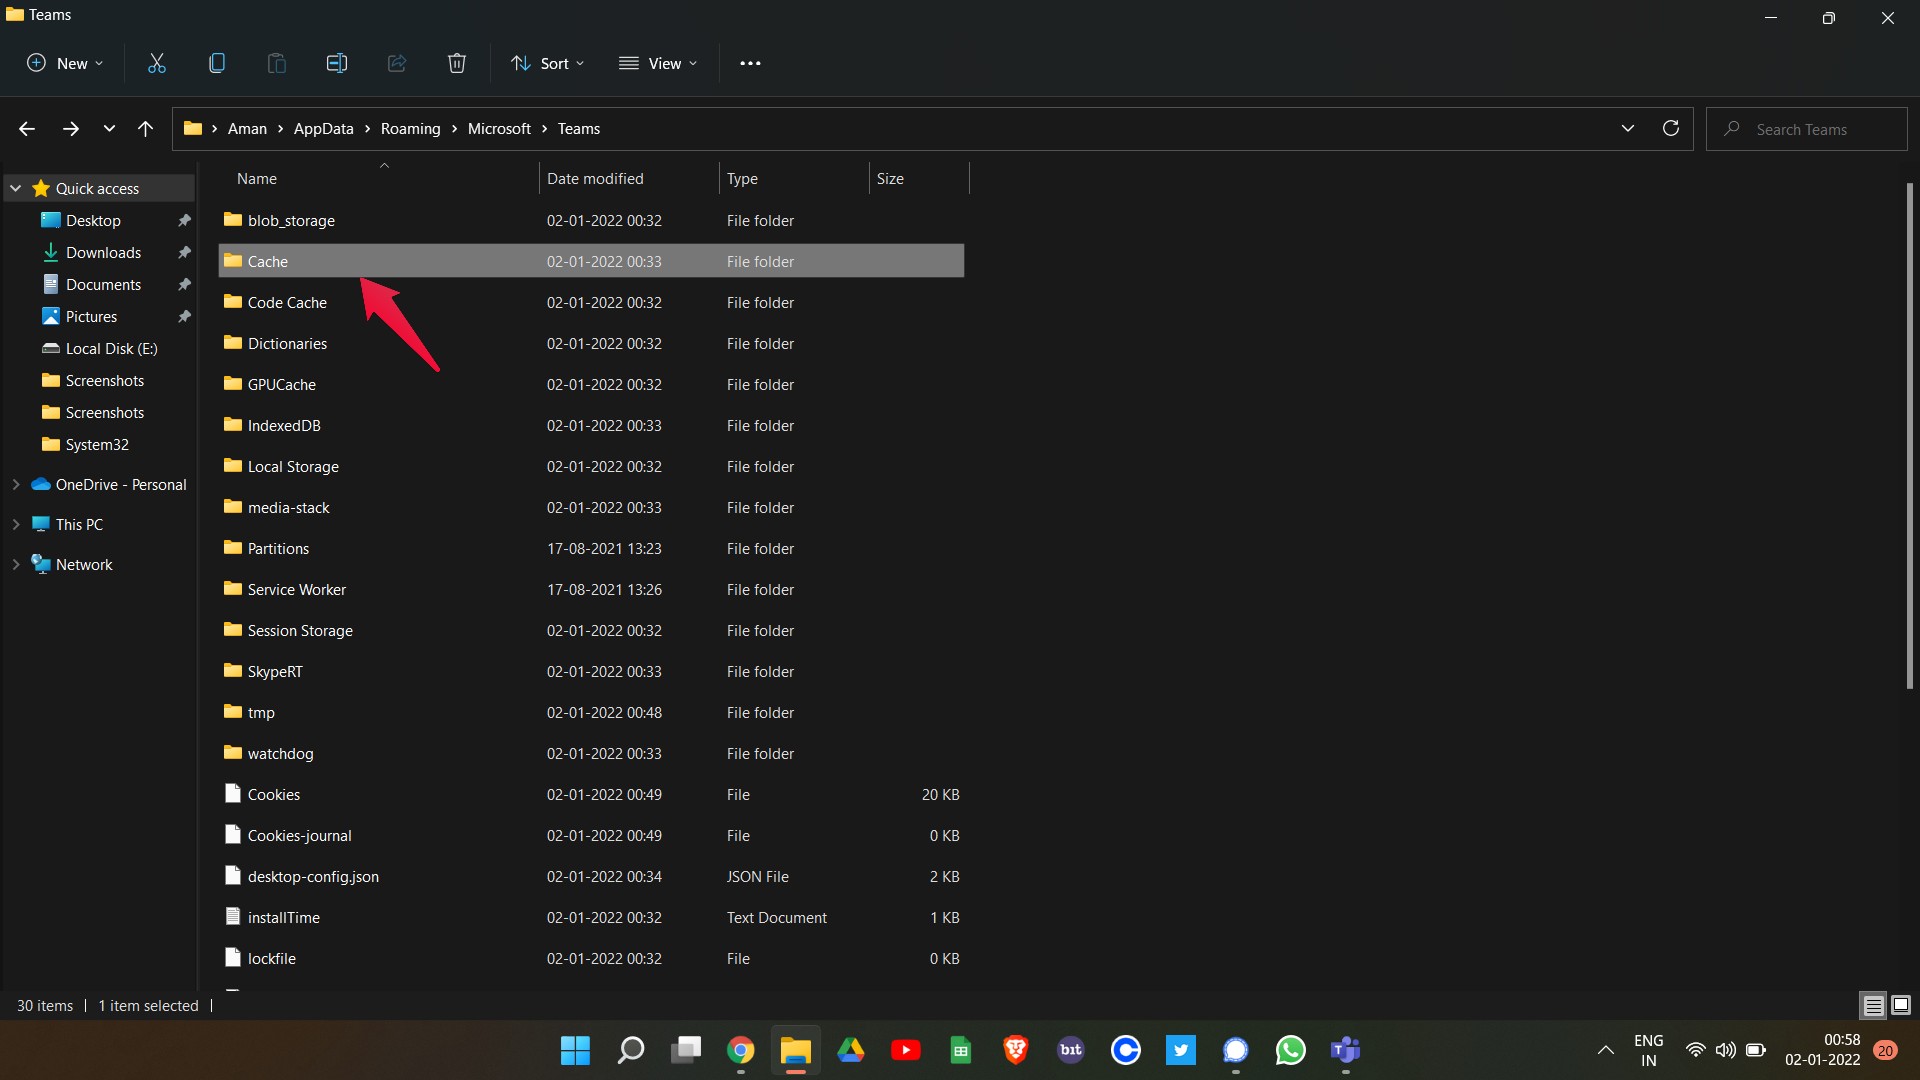Viewport: 1920px width, 1080px height.
Task: Click the Bitdefender icon in taskbar
Action: click(x=1071, y=1050)
